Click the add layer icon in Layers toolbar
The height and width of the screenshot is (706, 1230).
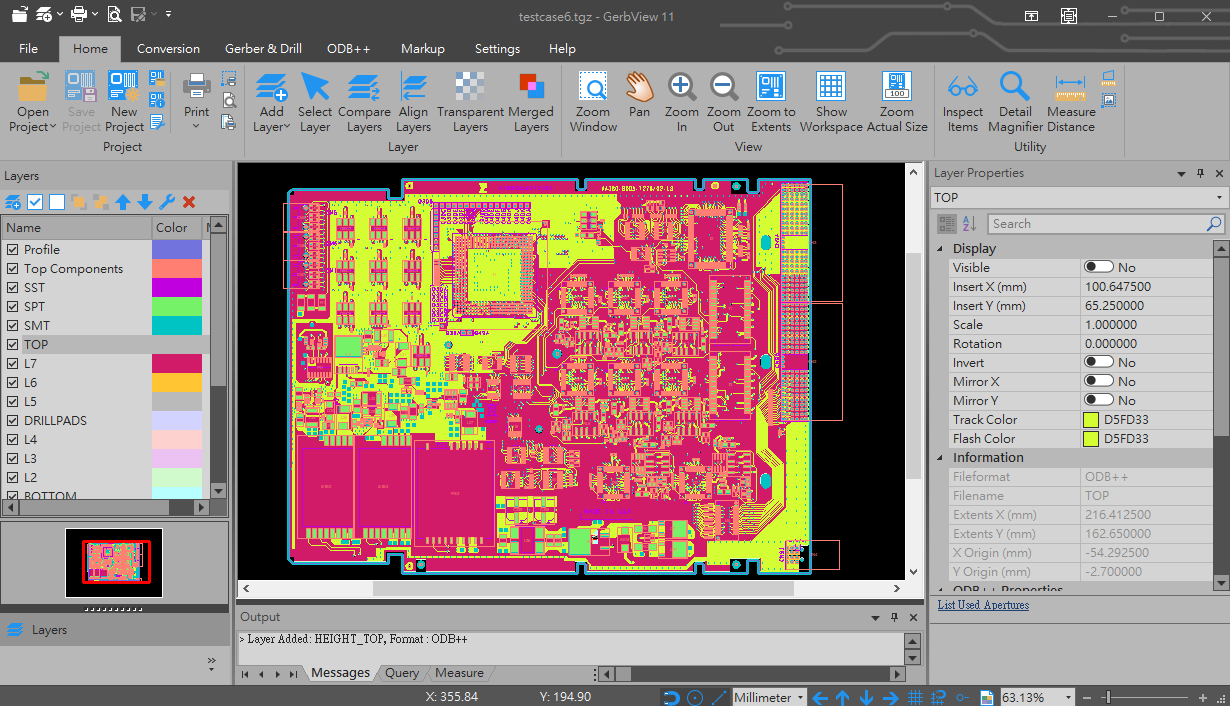point(13,202)
